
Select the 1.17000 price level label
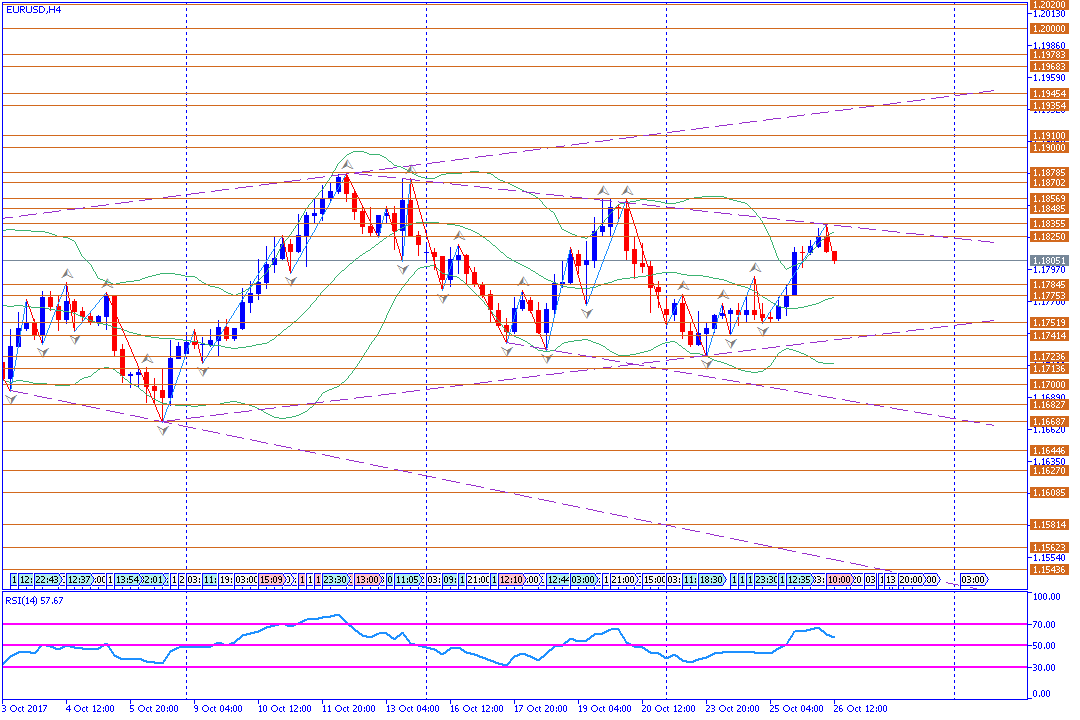point(1048,384)
